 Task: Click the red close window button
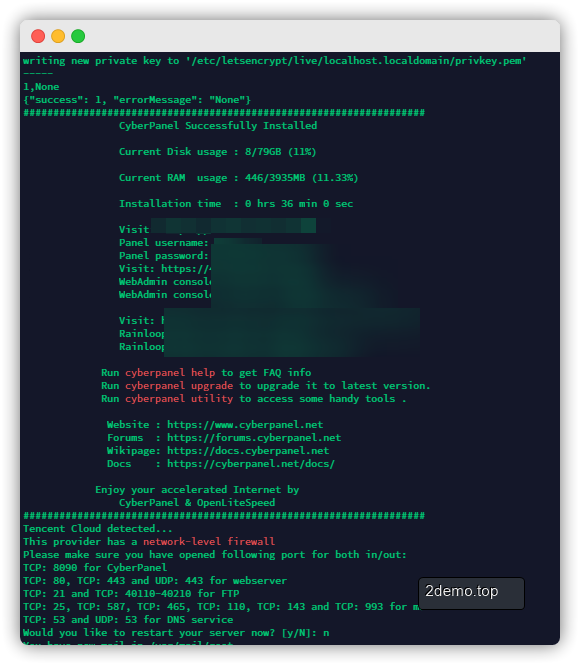[x=38, y=36]
